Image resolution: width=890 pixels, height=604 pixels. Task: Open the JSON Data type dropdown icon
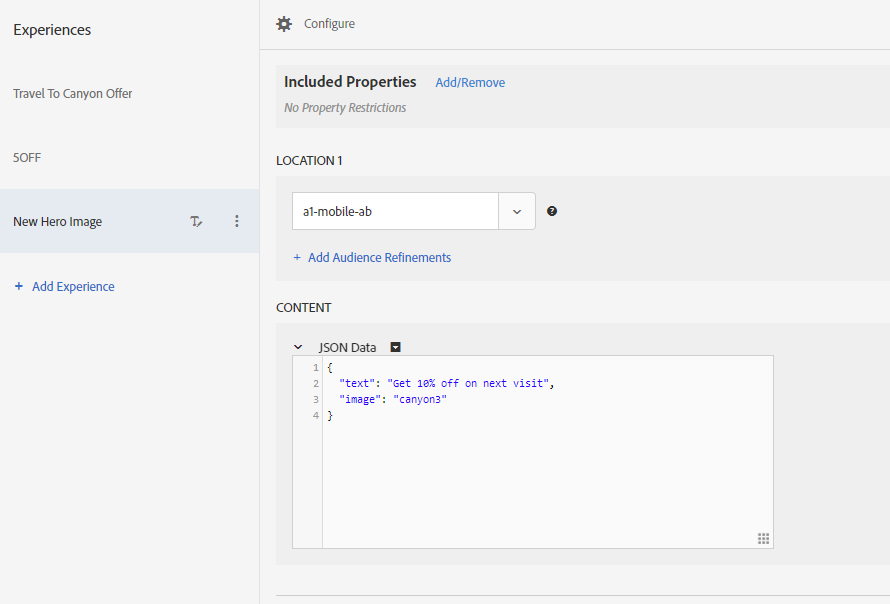(x=396, y=347)
